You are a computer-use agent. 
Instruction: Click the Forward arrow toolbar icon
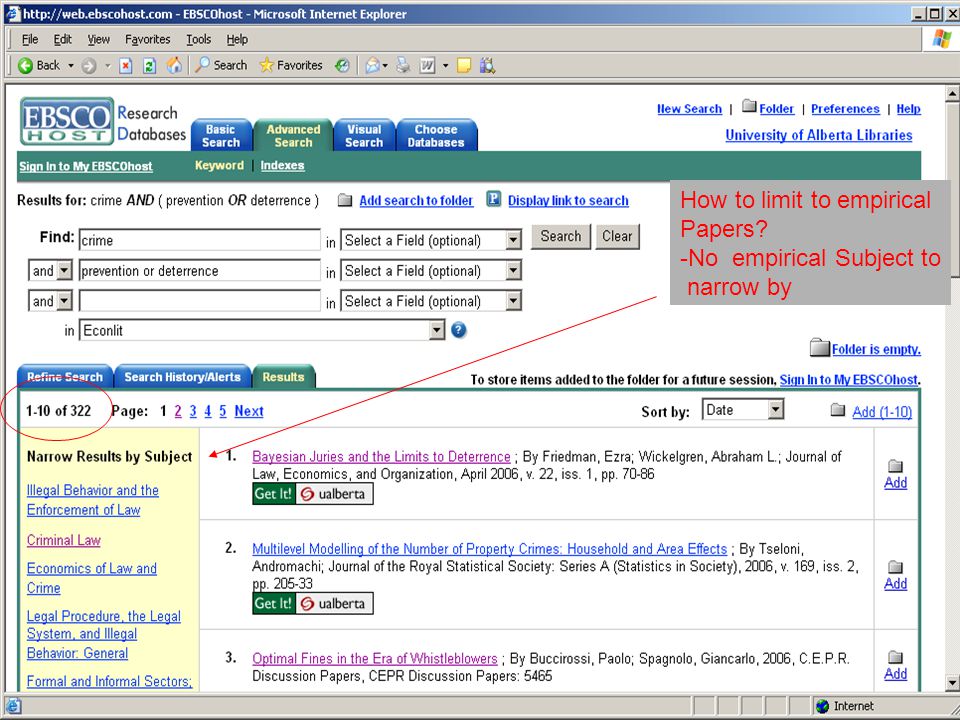89,66
